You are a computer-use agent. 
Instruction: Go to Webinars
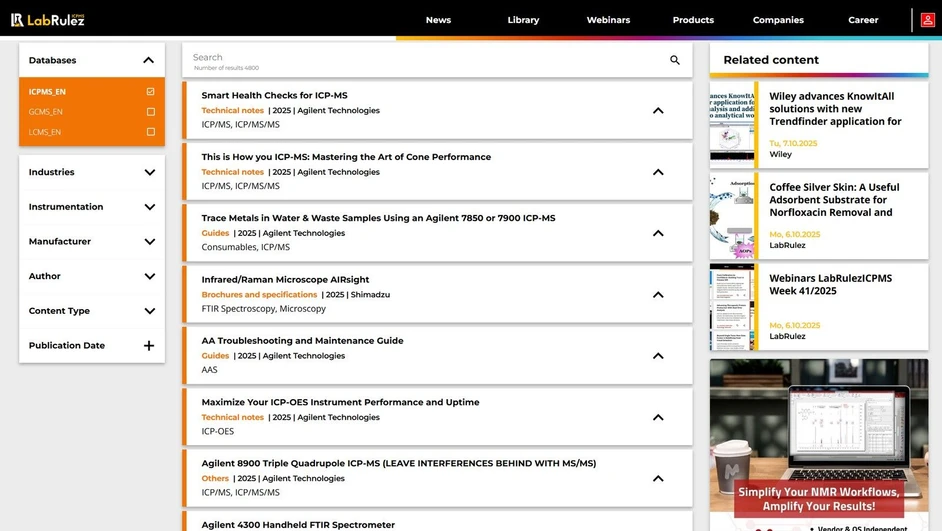pyautogui.click(x=608, y=20)
